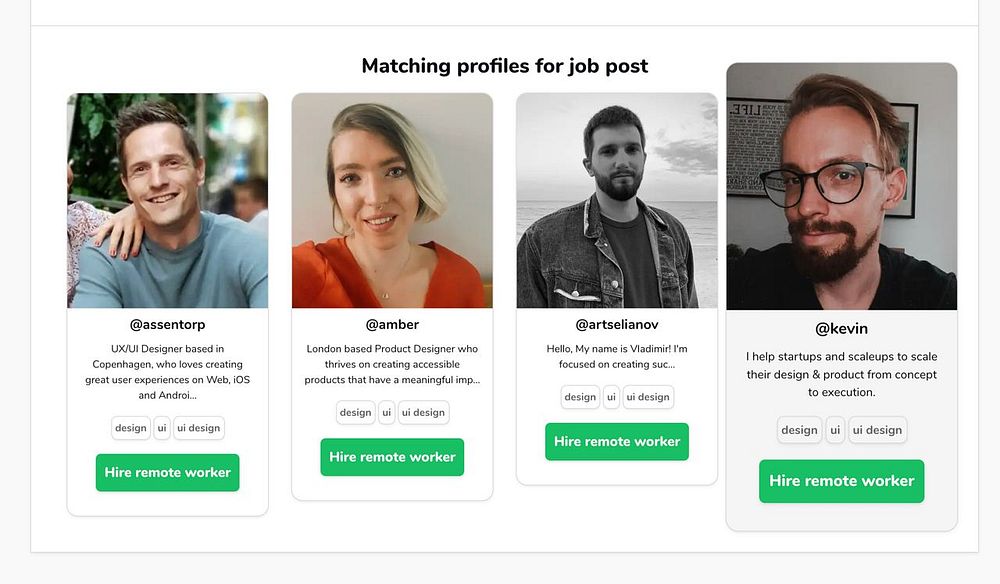The image size is (1000, 584).
Task: Open @artselianov's profile photo
Action: [x=617, y=200]
